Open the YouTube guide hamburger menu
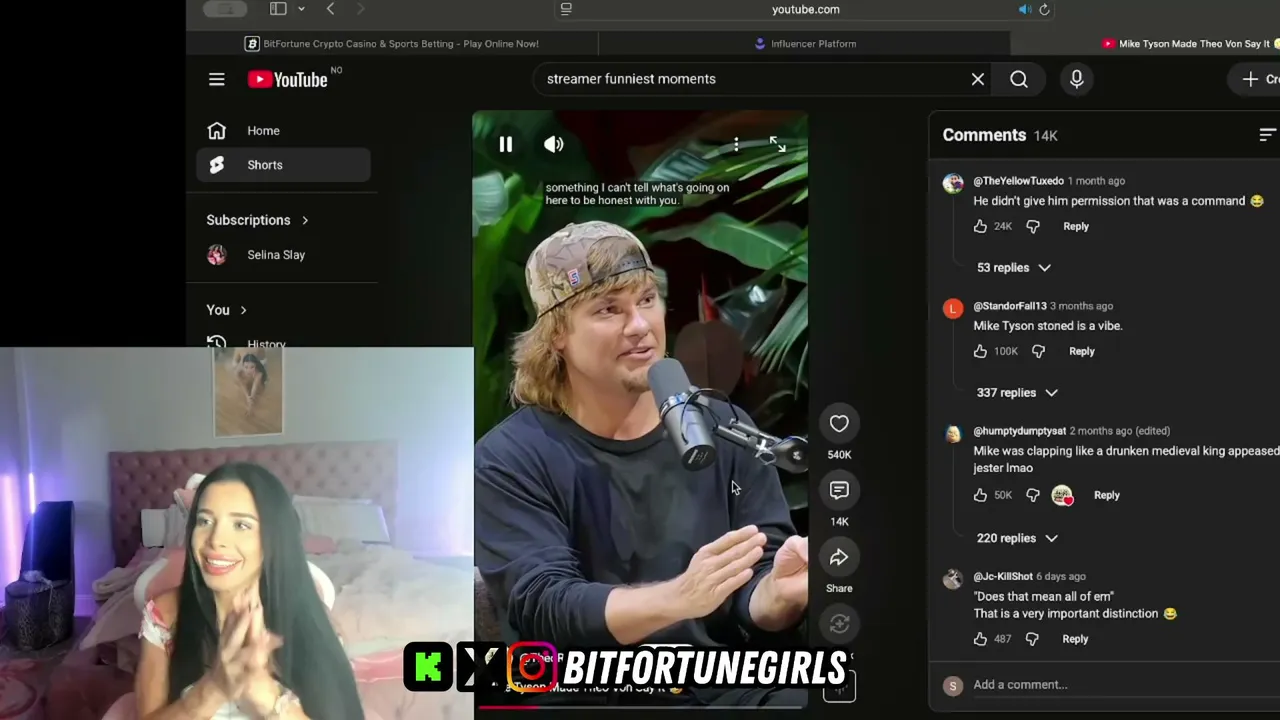This screenshot has height=720, width=1280. 217,79
